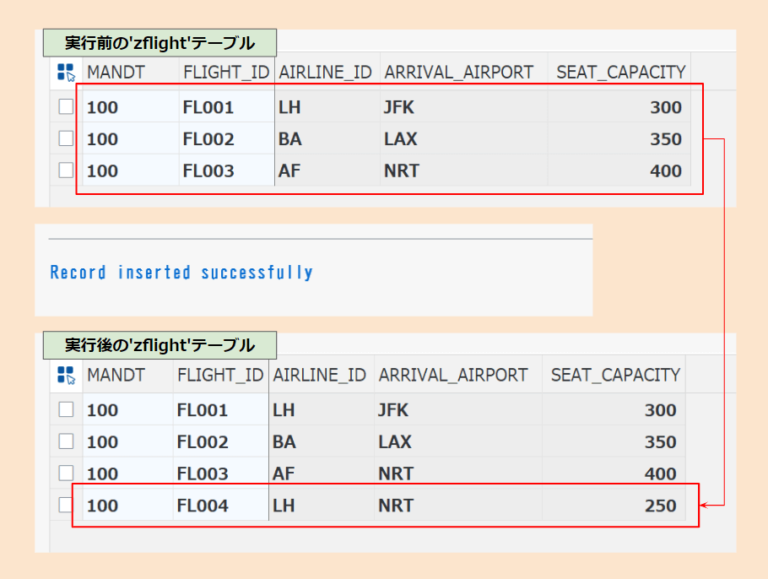Check the FL004 row checkbox

coord(66,505)
